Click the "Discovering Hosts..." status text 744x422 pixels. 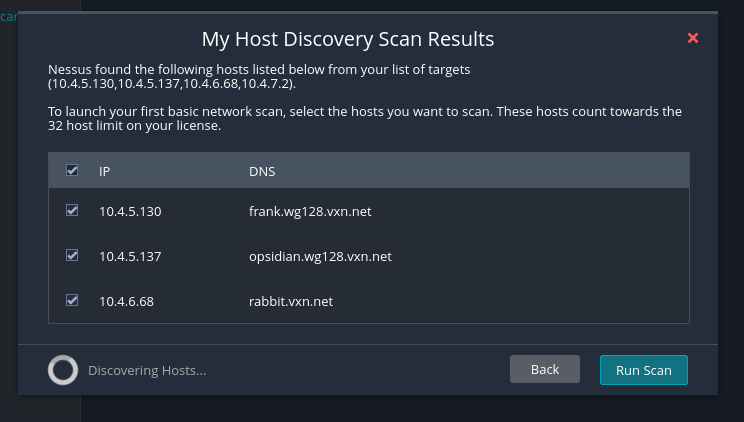[147, 370]
